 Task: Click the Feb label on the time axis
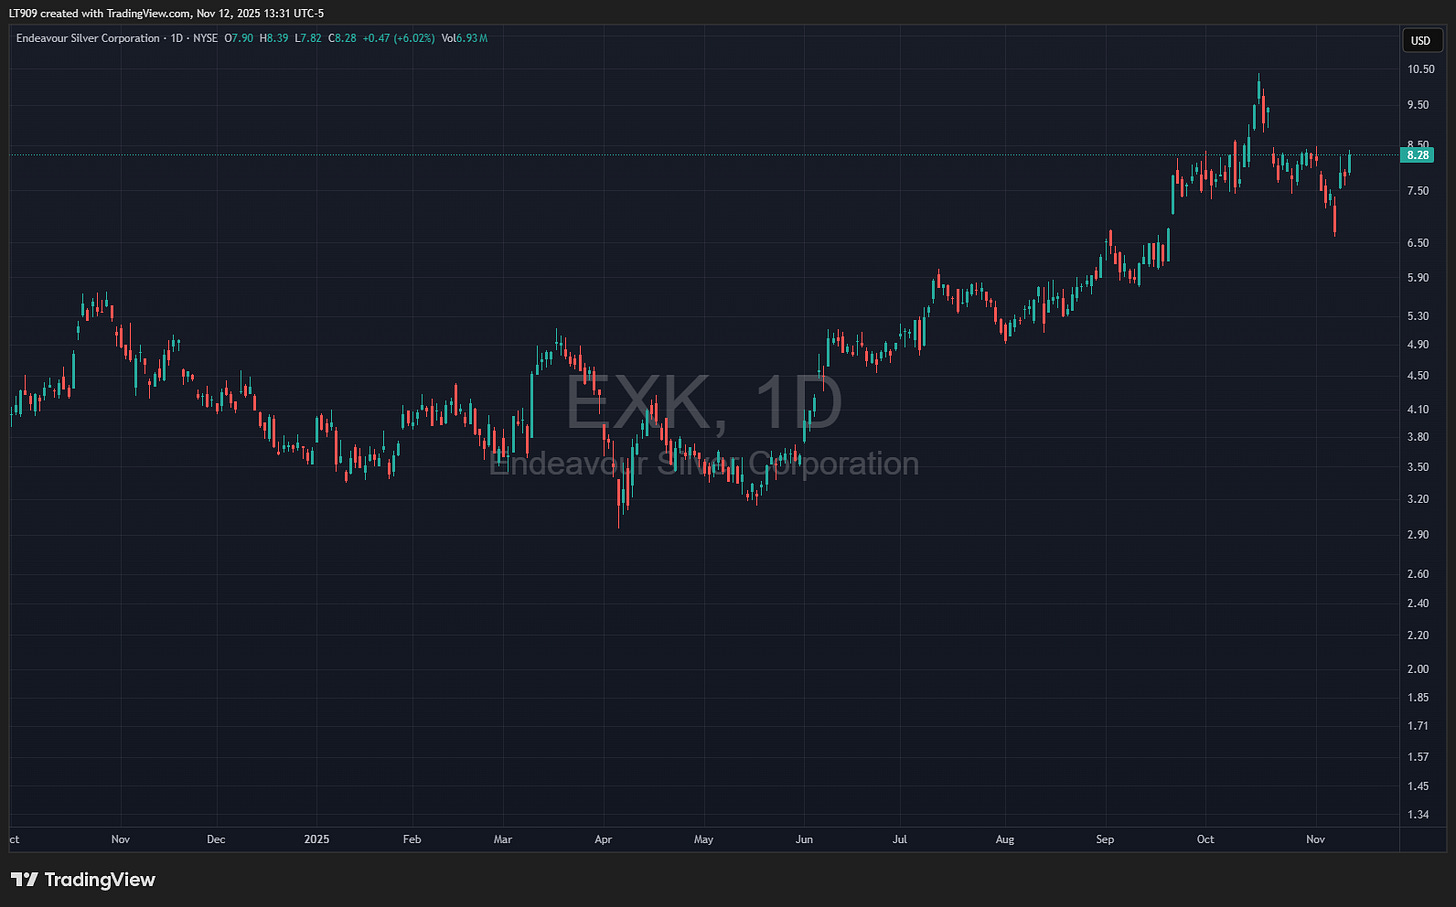[411, 839]
